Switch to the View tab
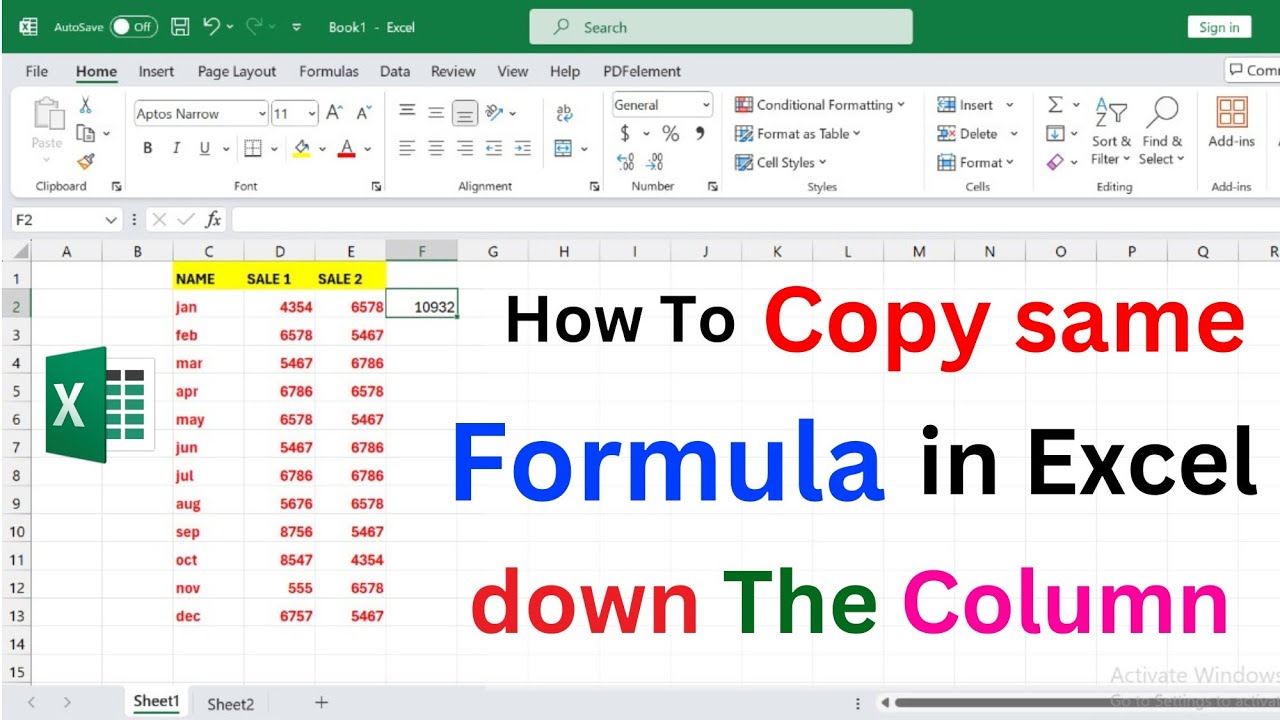Viewport: 1280px width, 720px height. [x=513, y=71]
